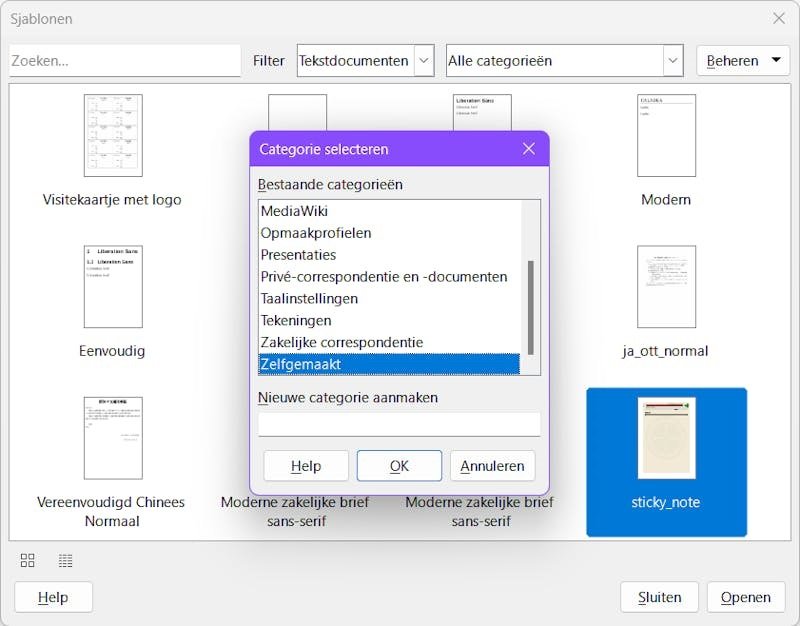Click Annuleren in category dialog

coord(492,465)
